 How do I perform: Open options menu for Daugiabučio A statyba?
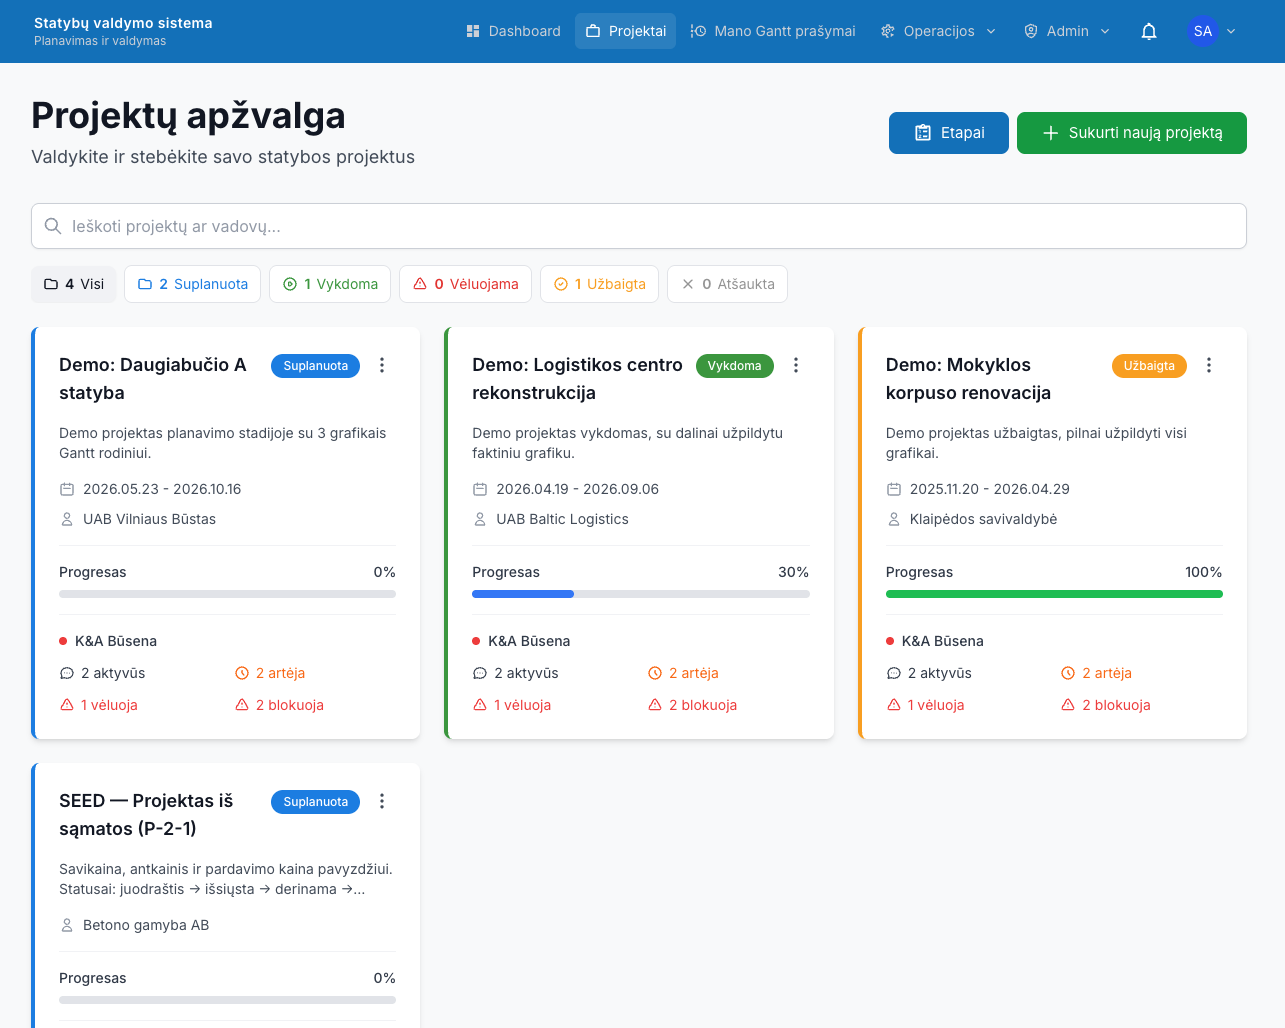pos(382,365)
